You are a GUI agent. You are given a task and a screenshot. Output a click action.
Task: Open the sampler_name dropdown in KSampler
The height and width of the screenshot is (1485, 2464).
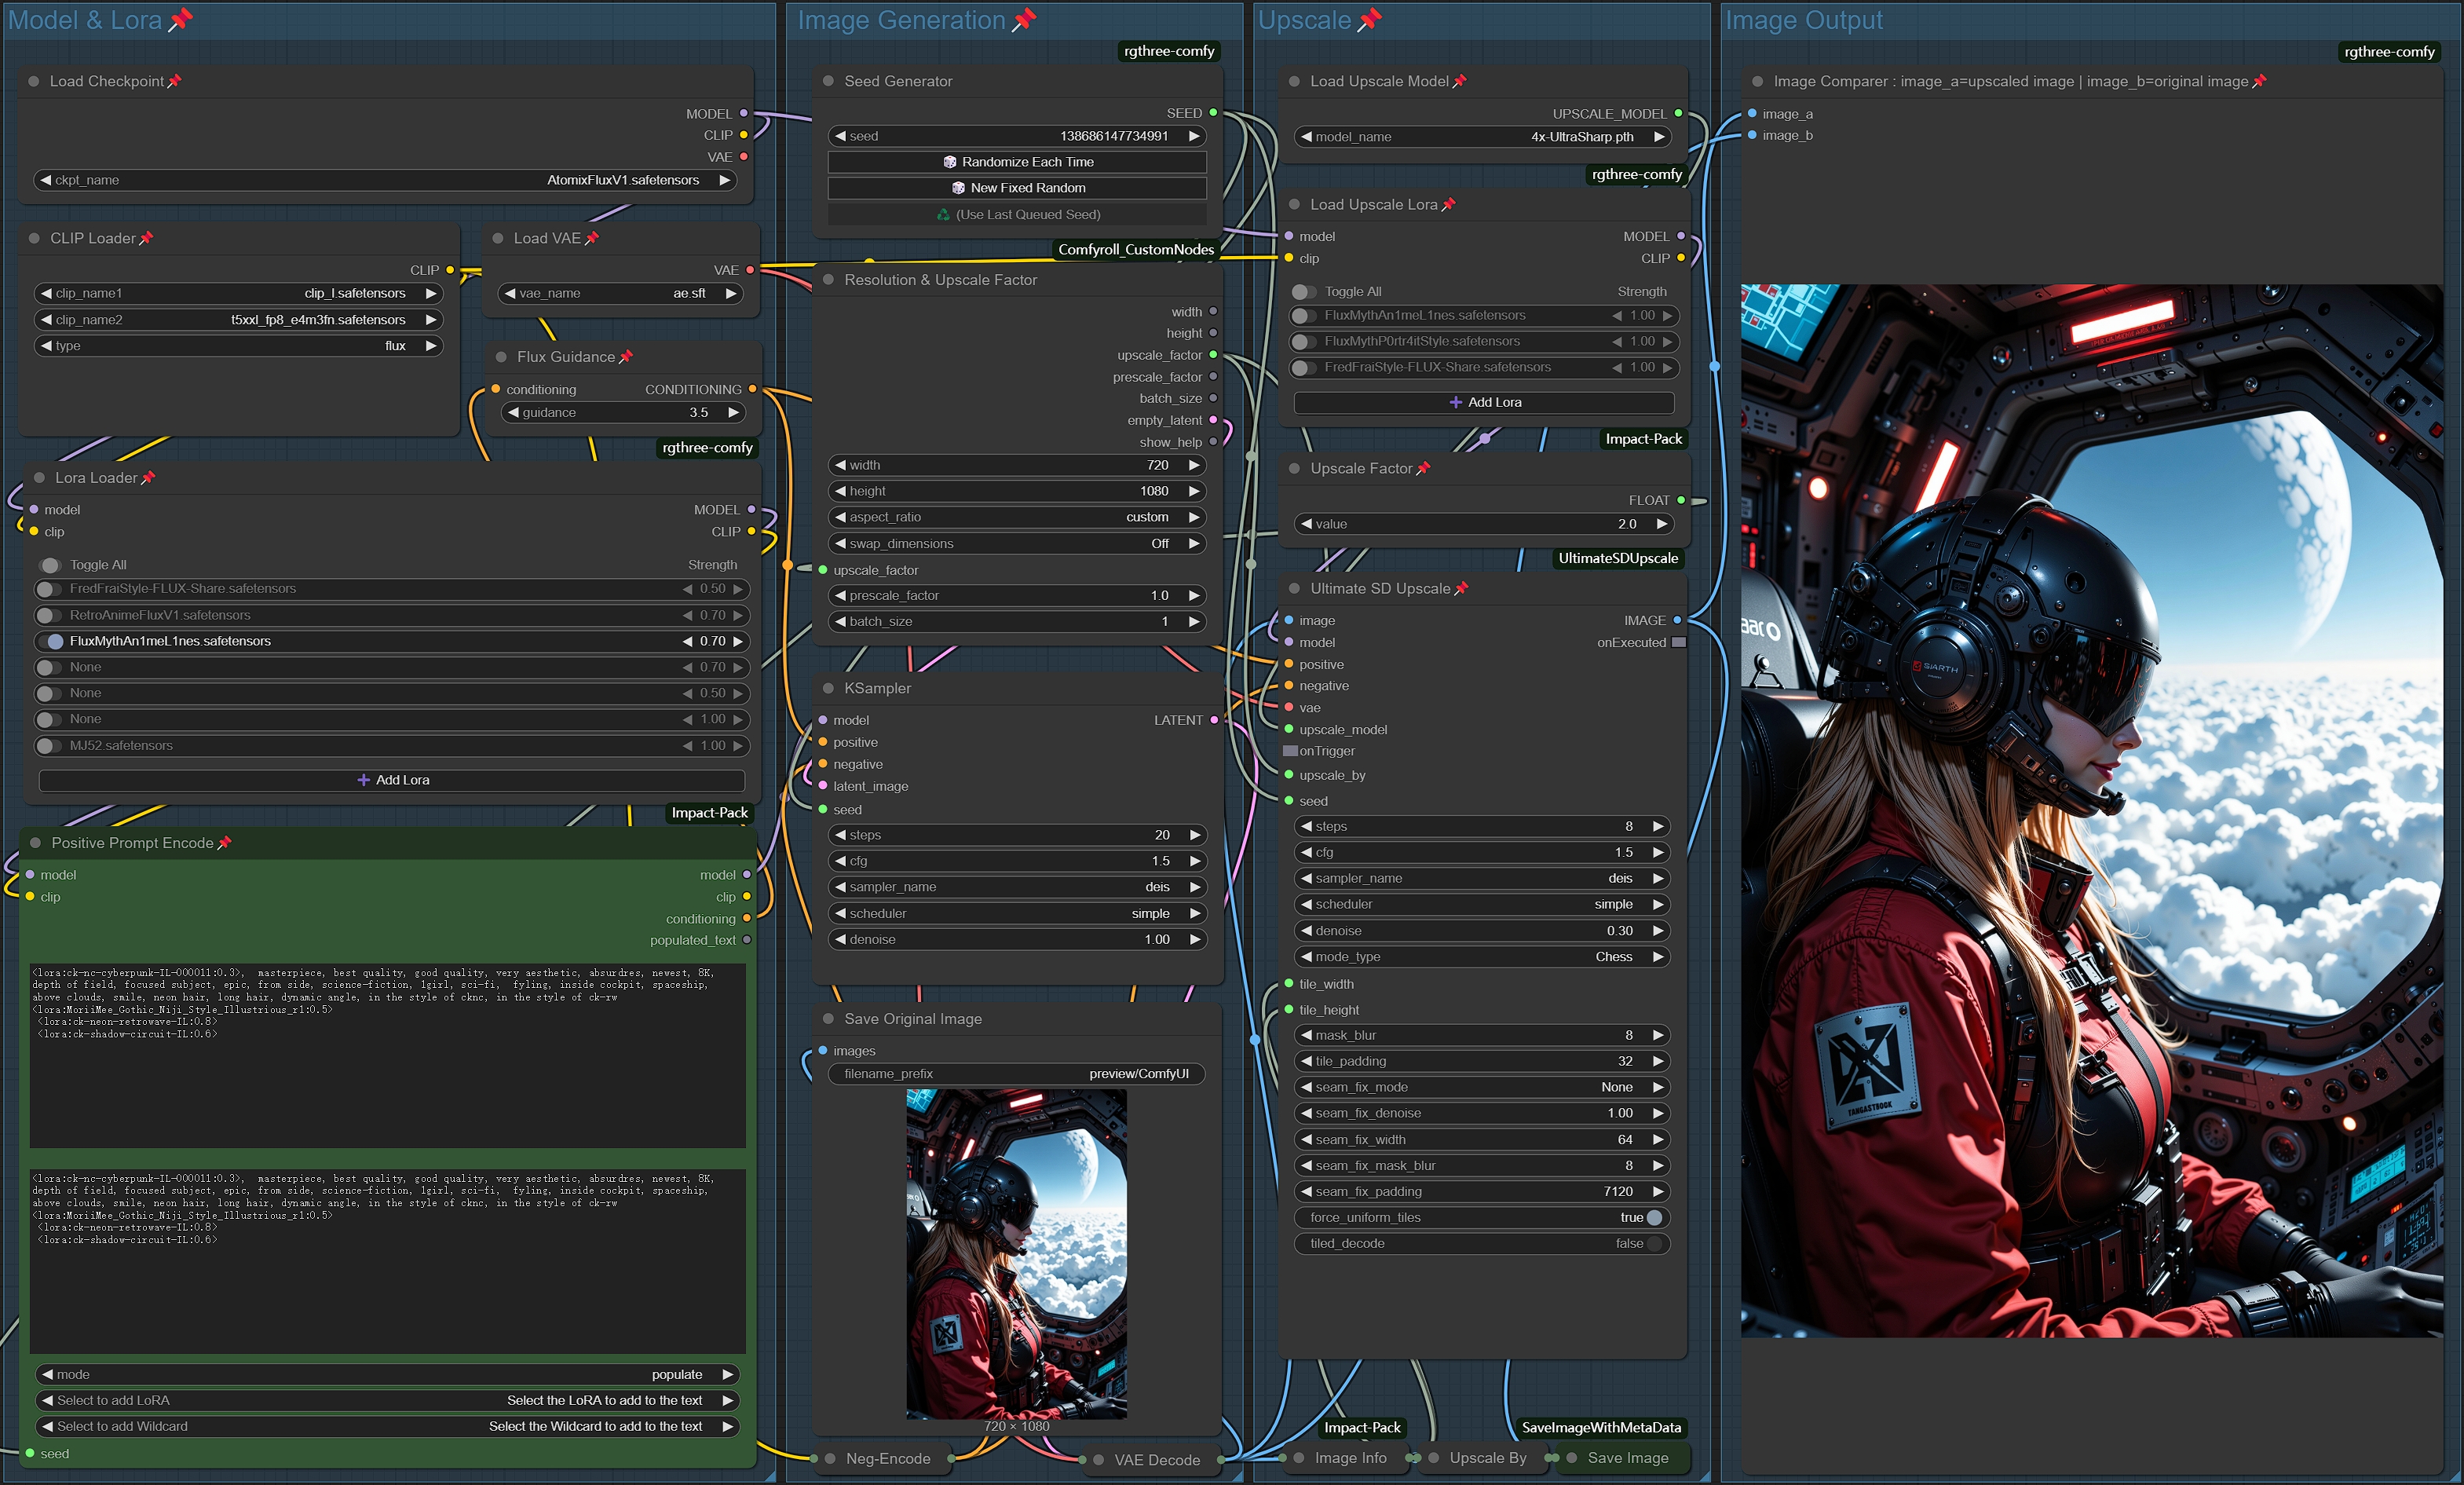1016,887
